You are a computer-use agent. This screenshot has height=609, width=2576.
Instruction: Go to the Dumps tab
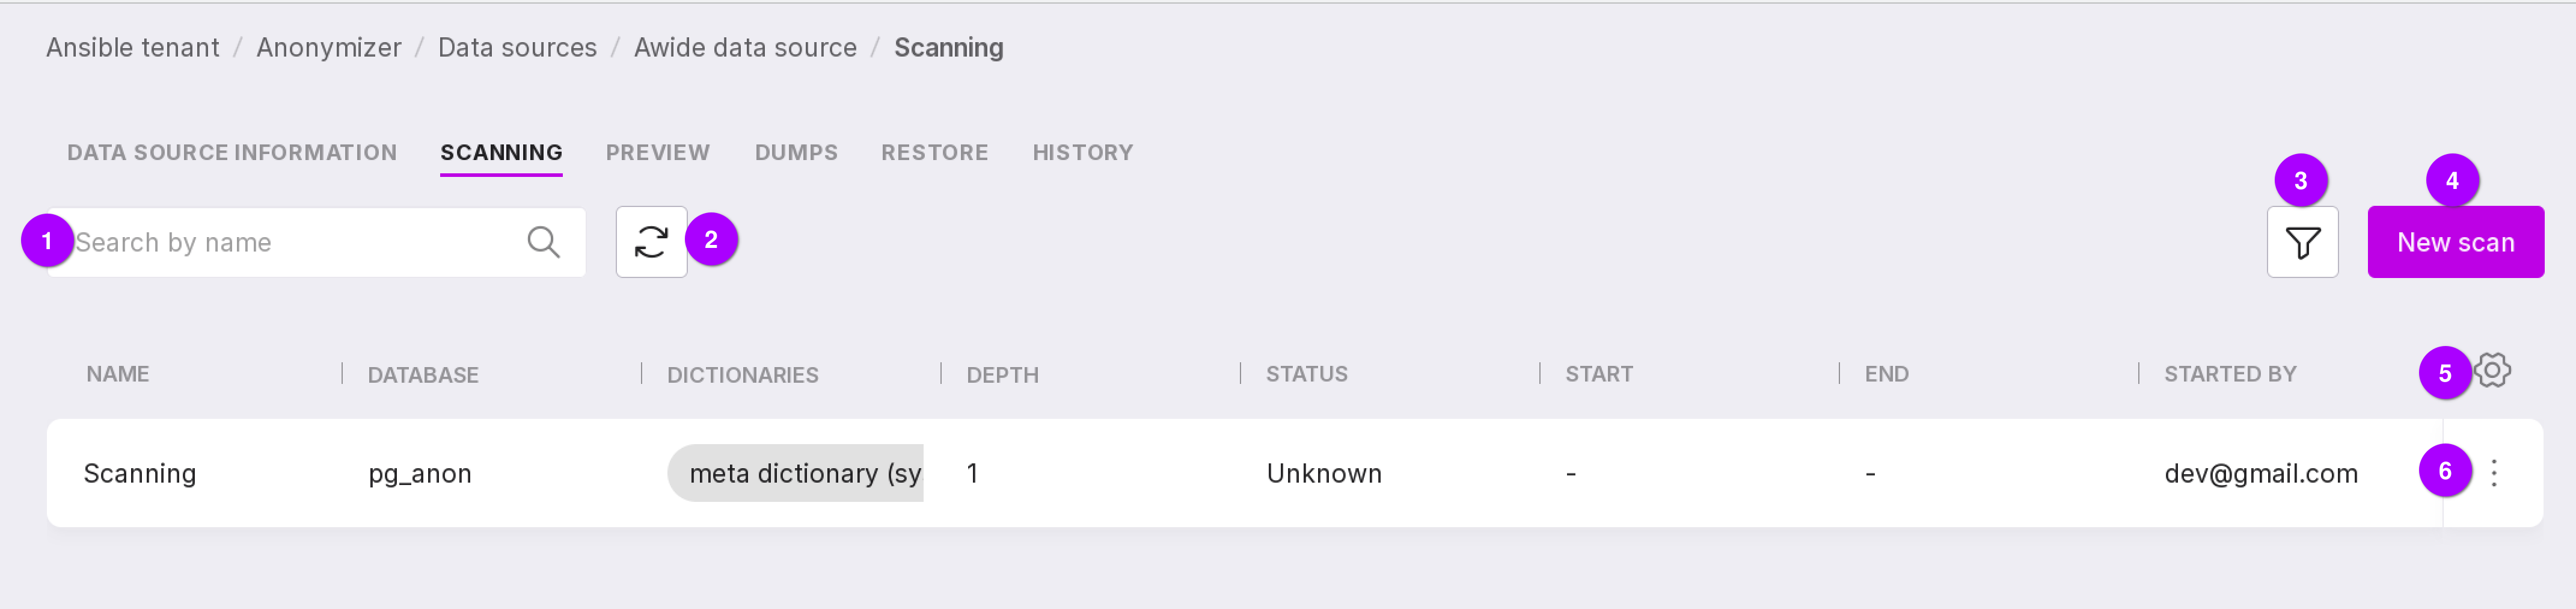796,153
